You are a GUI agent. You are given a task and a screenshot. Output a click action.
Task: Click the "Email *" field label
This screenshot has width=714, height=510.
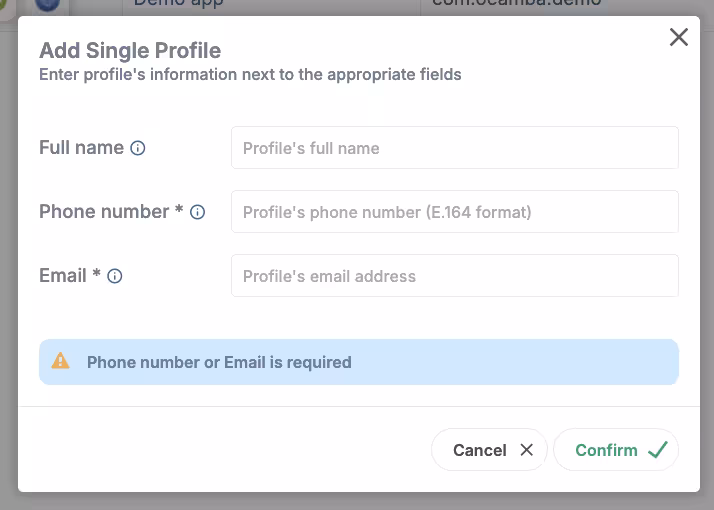[x=70, y=276]
